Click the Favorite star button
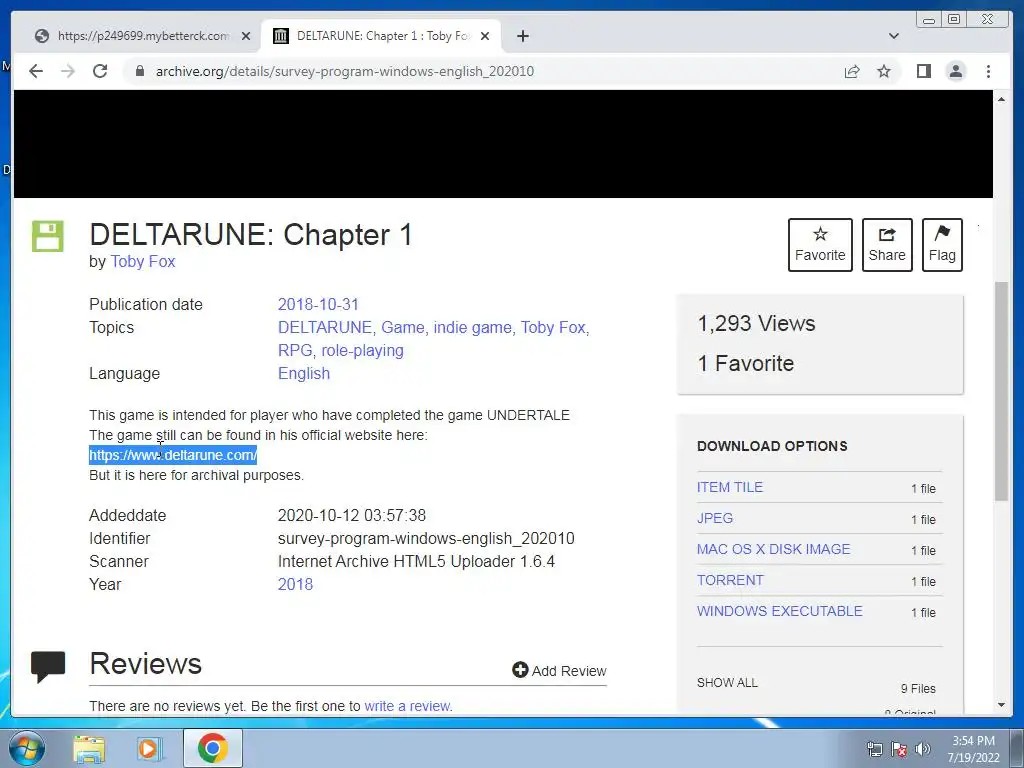Viewport: 1024px width, 768px height. [820, 245]
